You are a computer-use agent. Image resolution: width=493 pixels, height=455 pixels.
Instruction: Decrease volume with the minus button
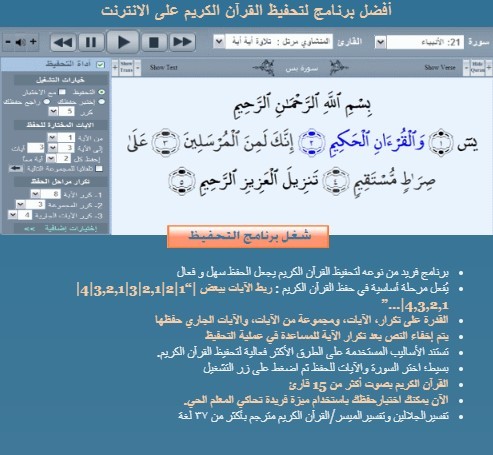click(x=8, y=42)
